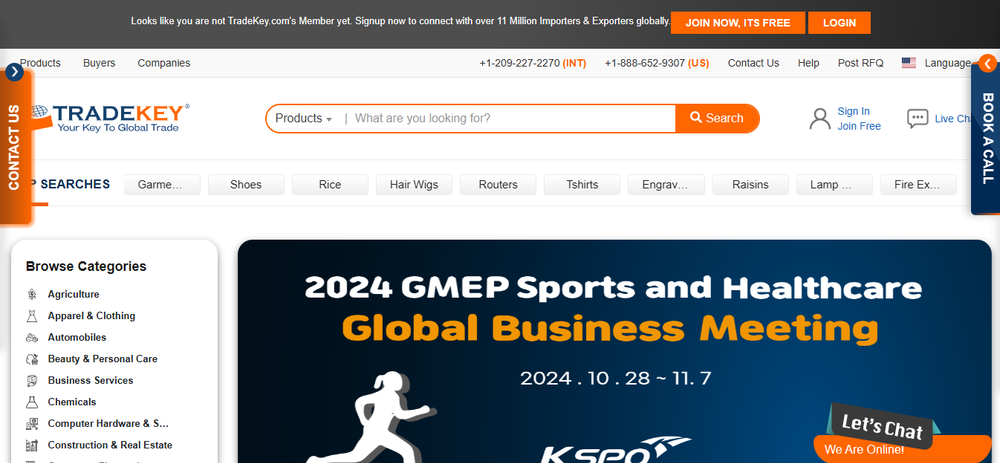Open the Chemicals category

pos(72,402)
